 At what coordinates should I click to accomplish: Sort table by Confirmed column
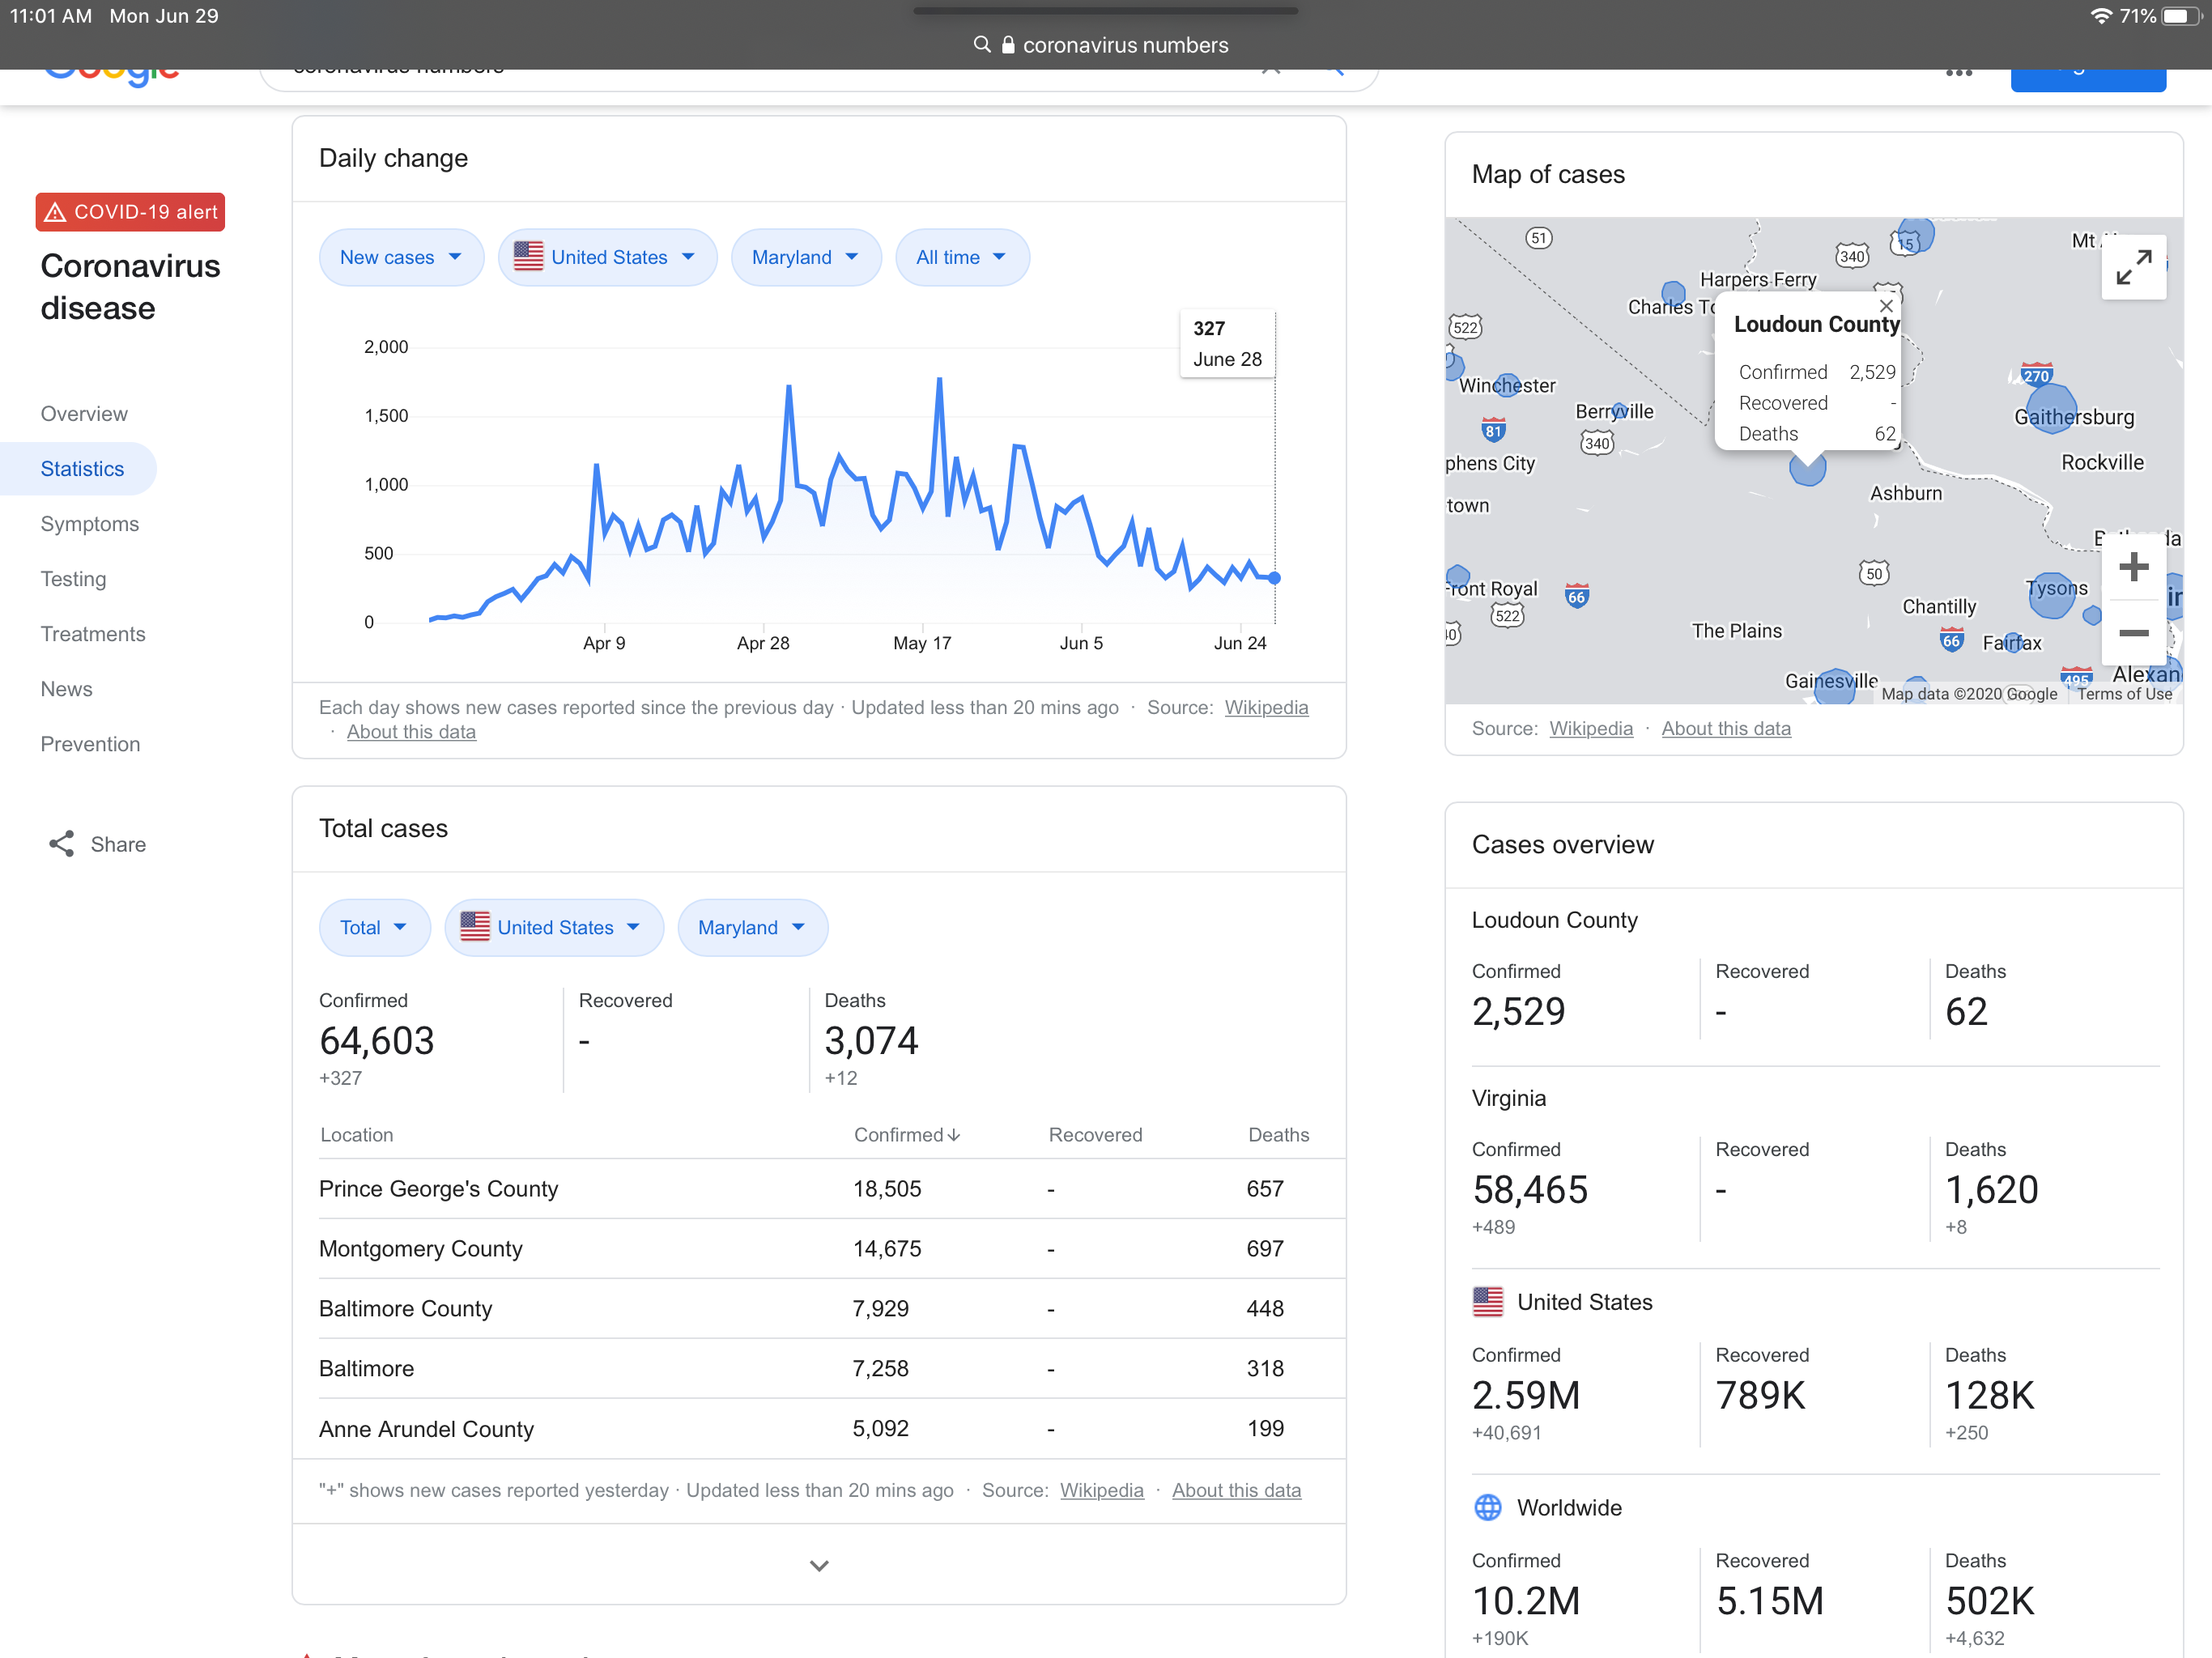(906, 1135)
